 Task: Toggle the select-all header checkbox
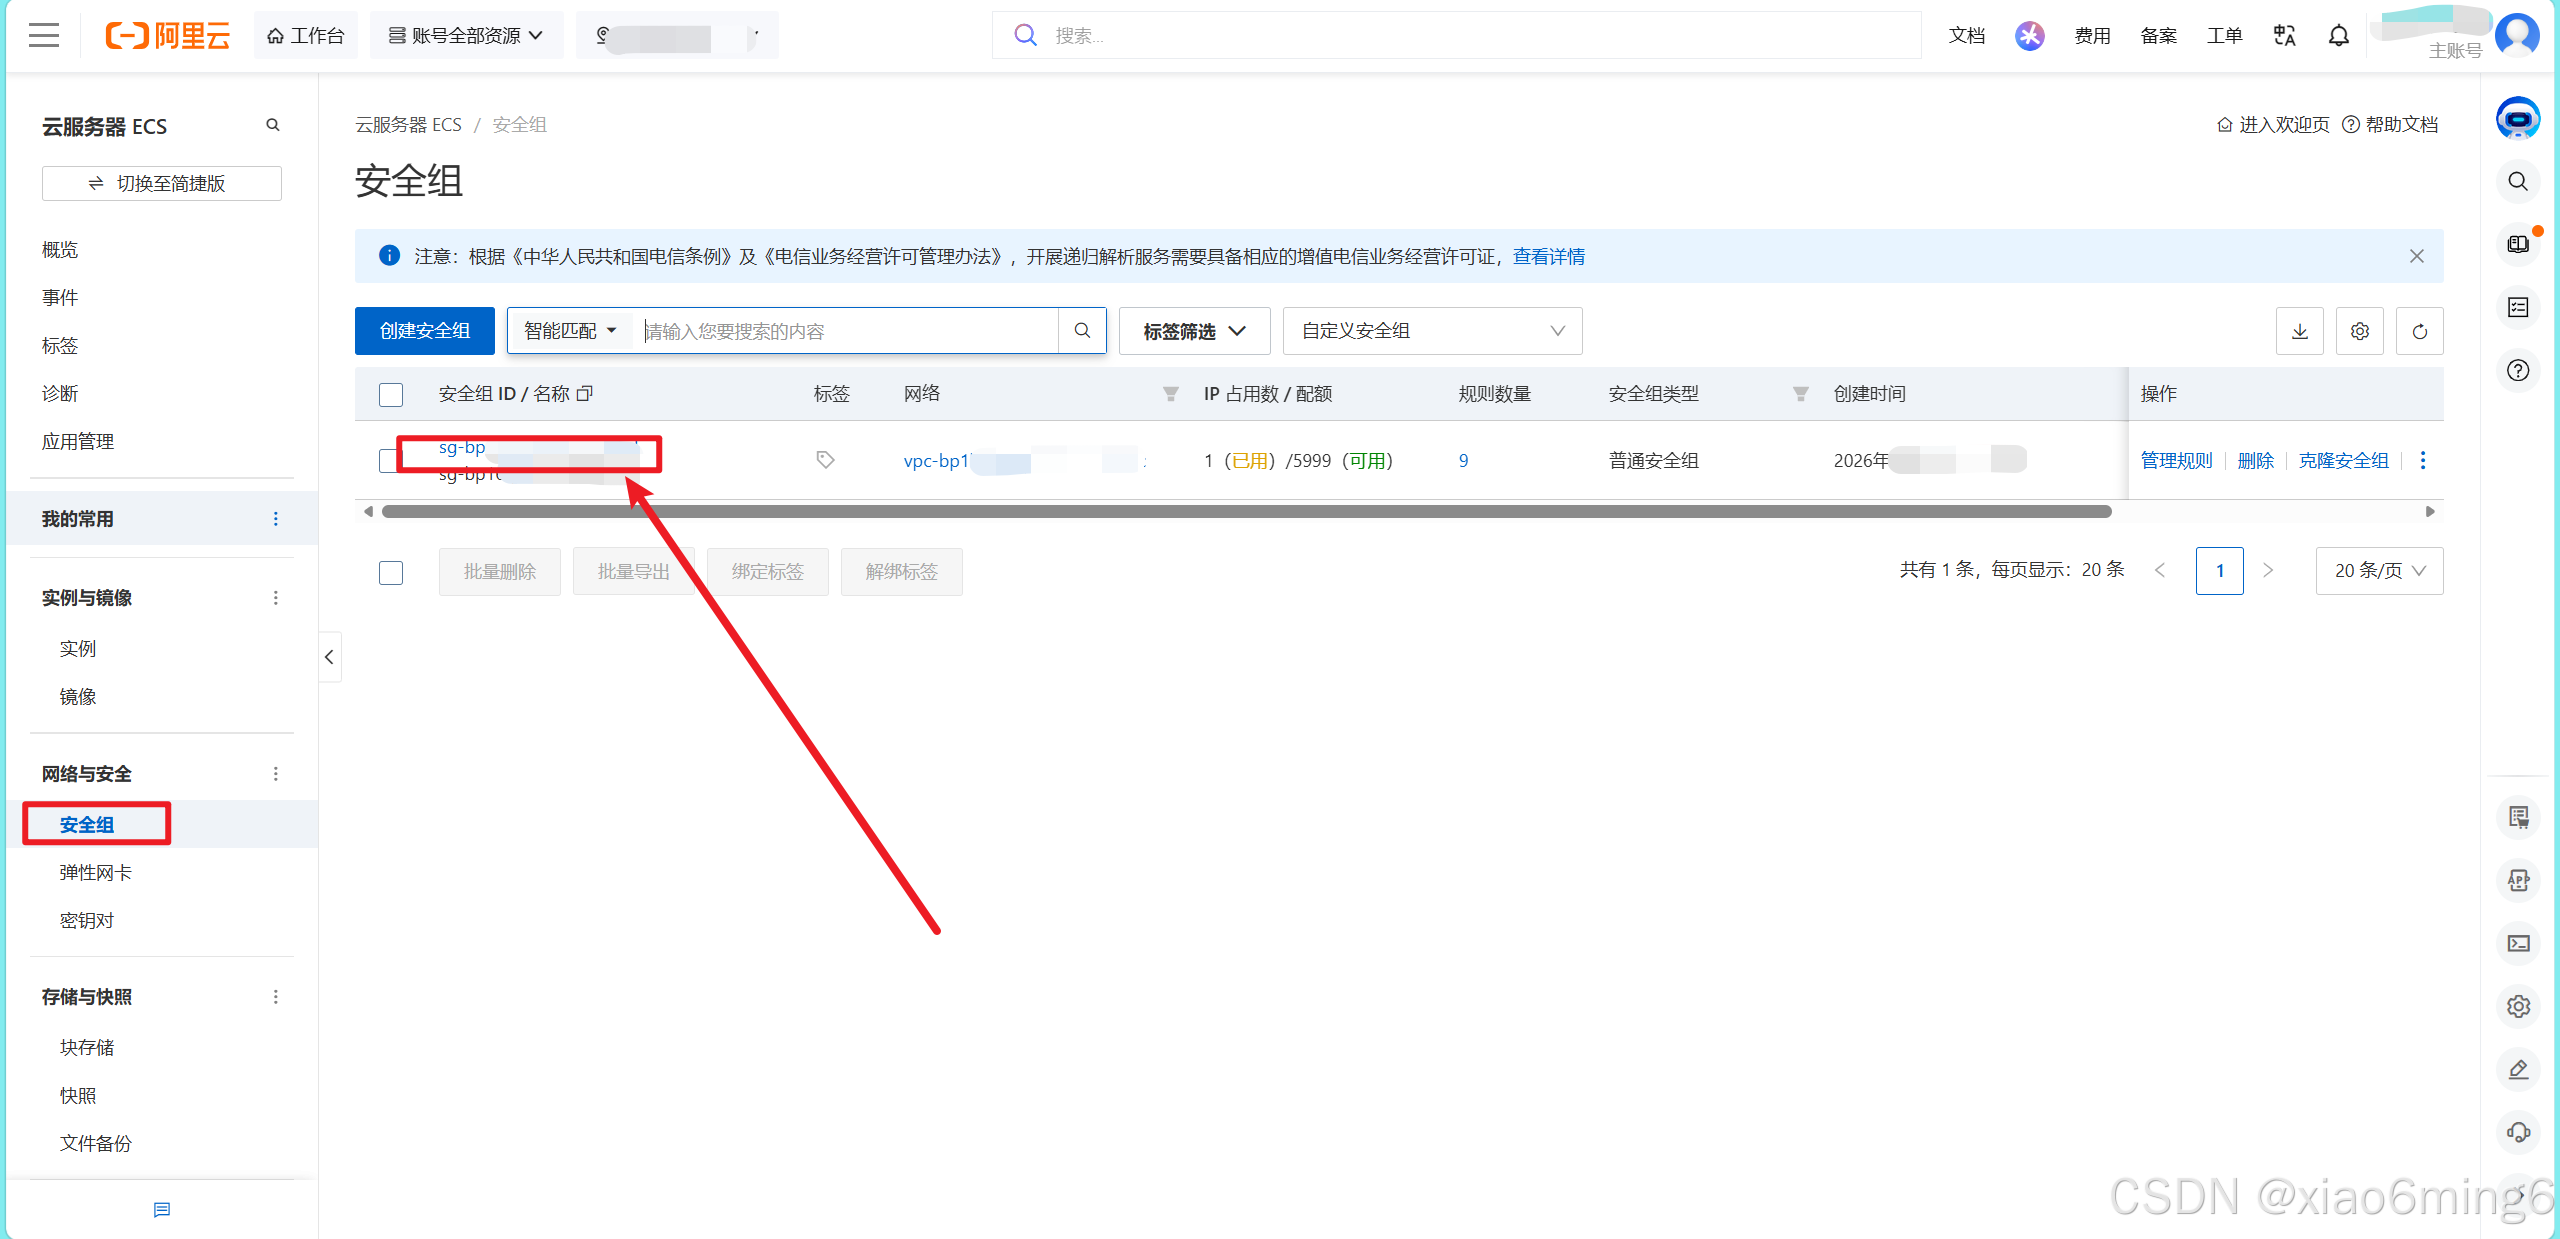click(x=391, y=395)
